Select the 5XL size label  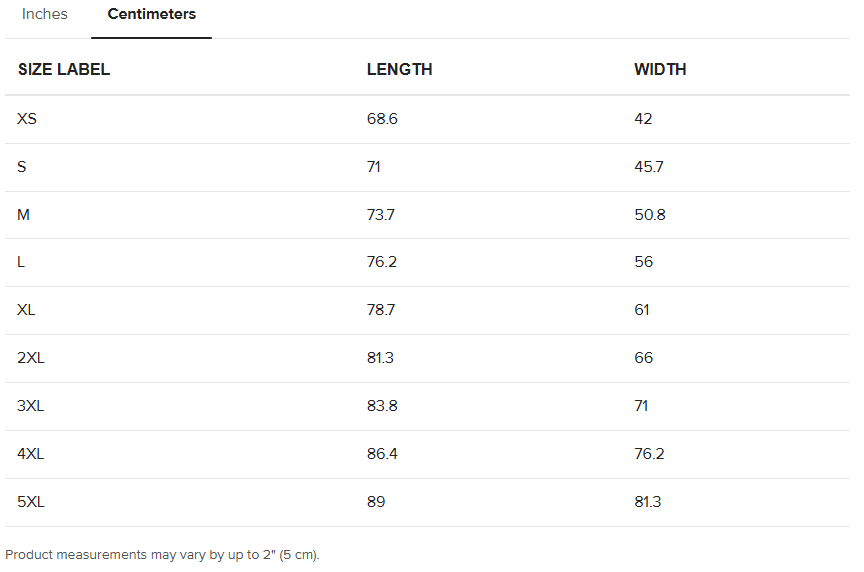(31, 502)
